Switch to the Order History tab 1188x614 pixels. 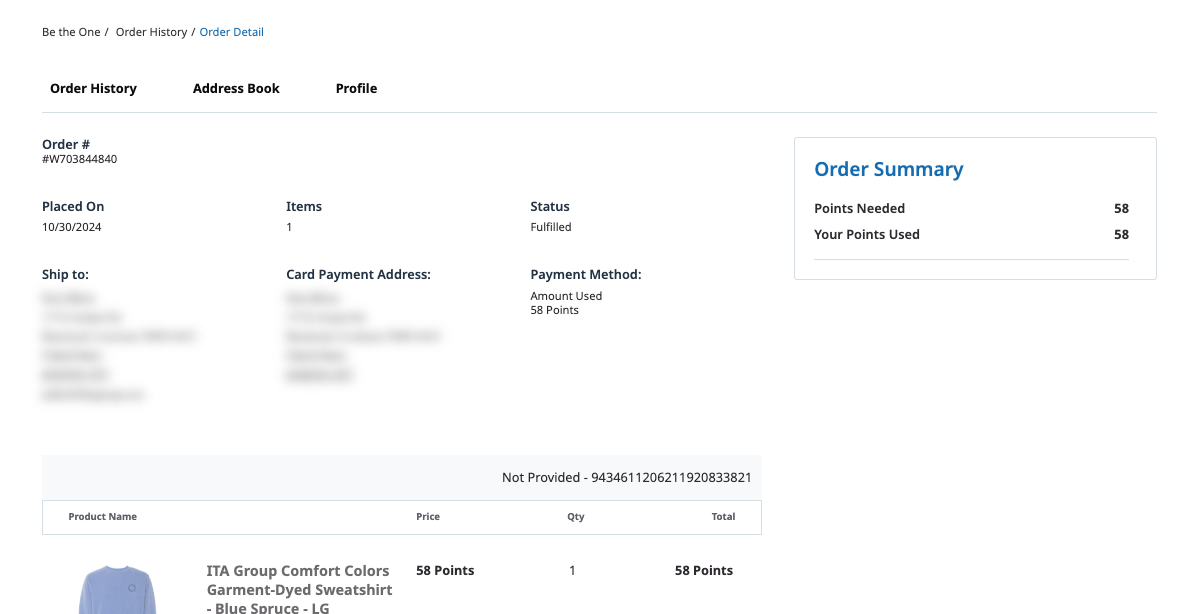[93, 88]
